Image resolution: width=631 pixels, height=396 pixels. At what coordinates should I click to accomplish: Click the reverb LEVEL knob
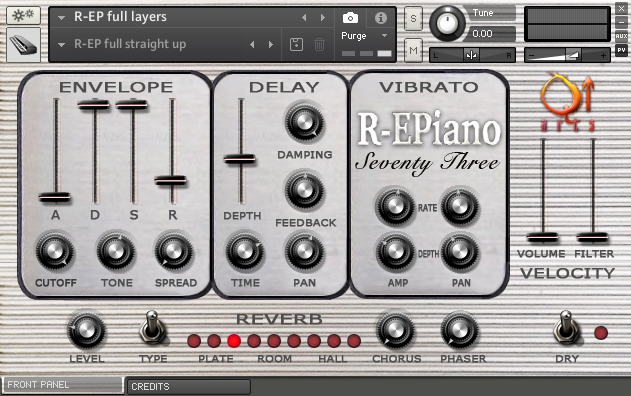(x=86, y=330)
